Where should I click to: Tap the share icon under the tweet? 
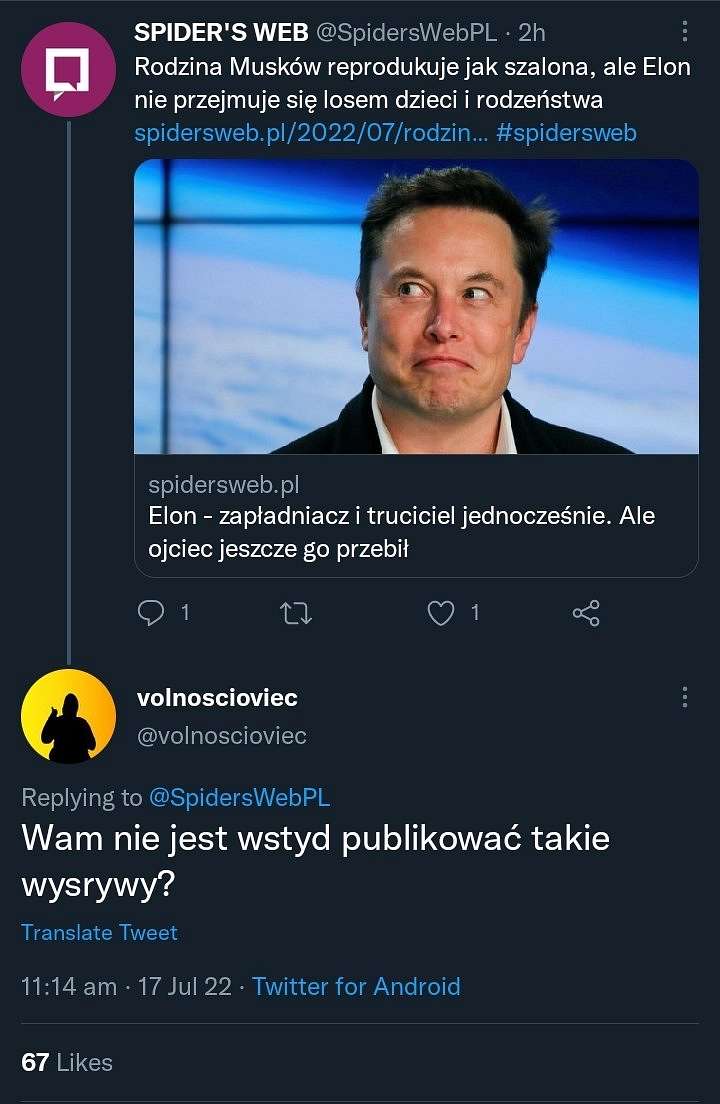586,613
